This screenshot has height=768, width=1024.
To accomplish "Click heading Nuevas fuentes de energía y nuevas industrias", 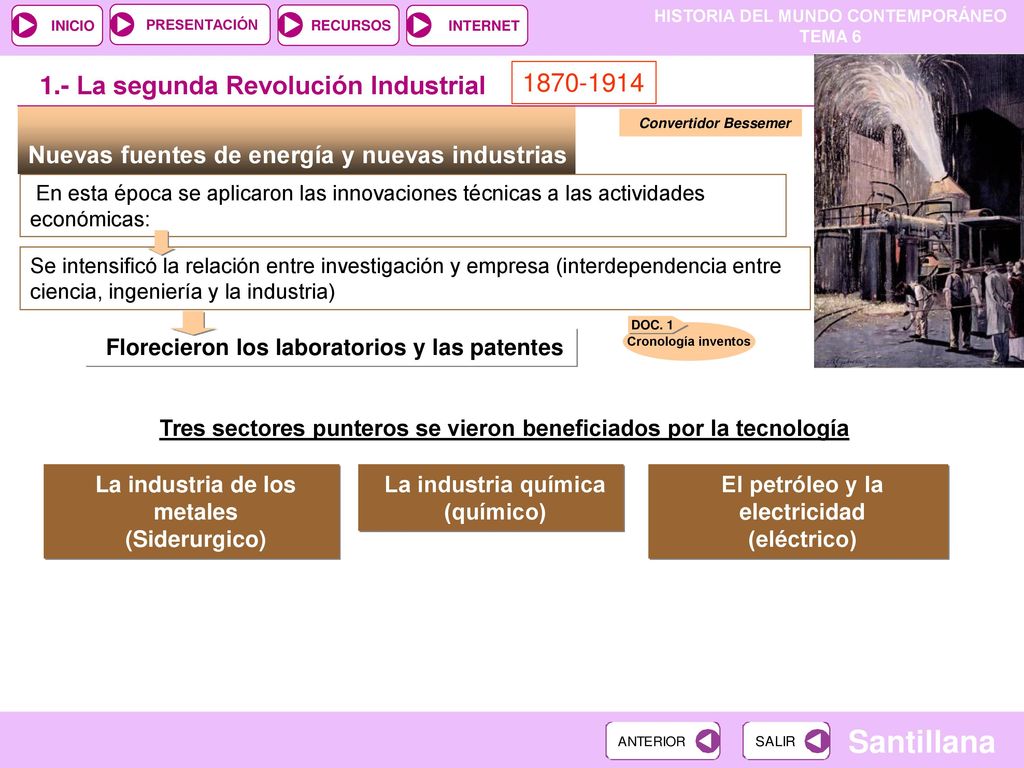I will [296, 155].
